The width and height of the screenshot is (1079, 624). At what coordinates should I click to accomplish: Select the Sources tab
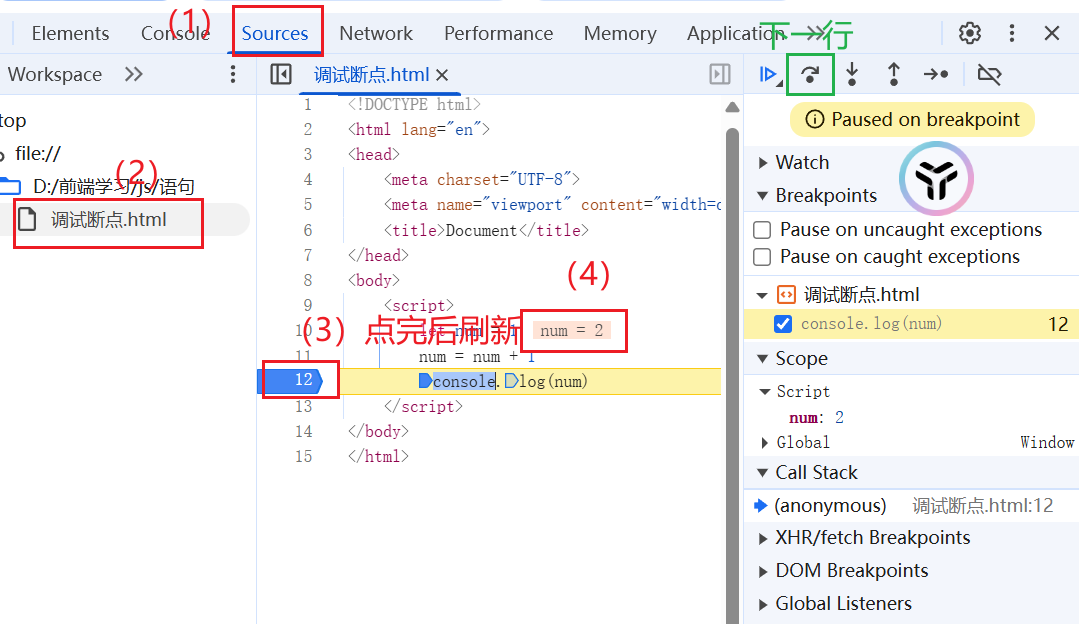[275, 33]
